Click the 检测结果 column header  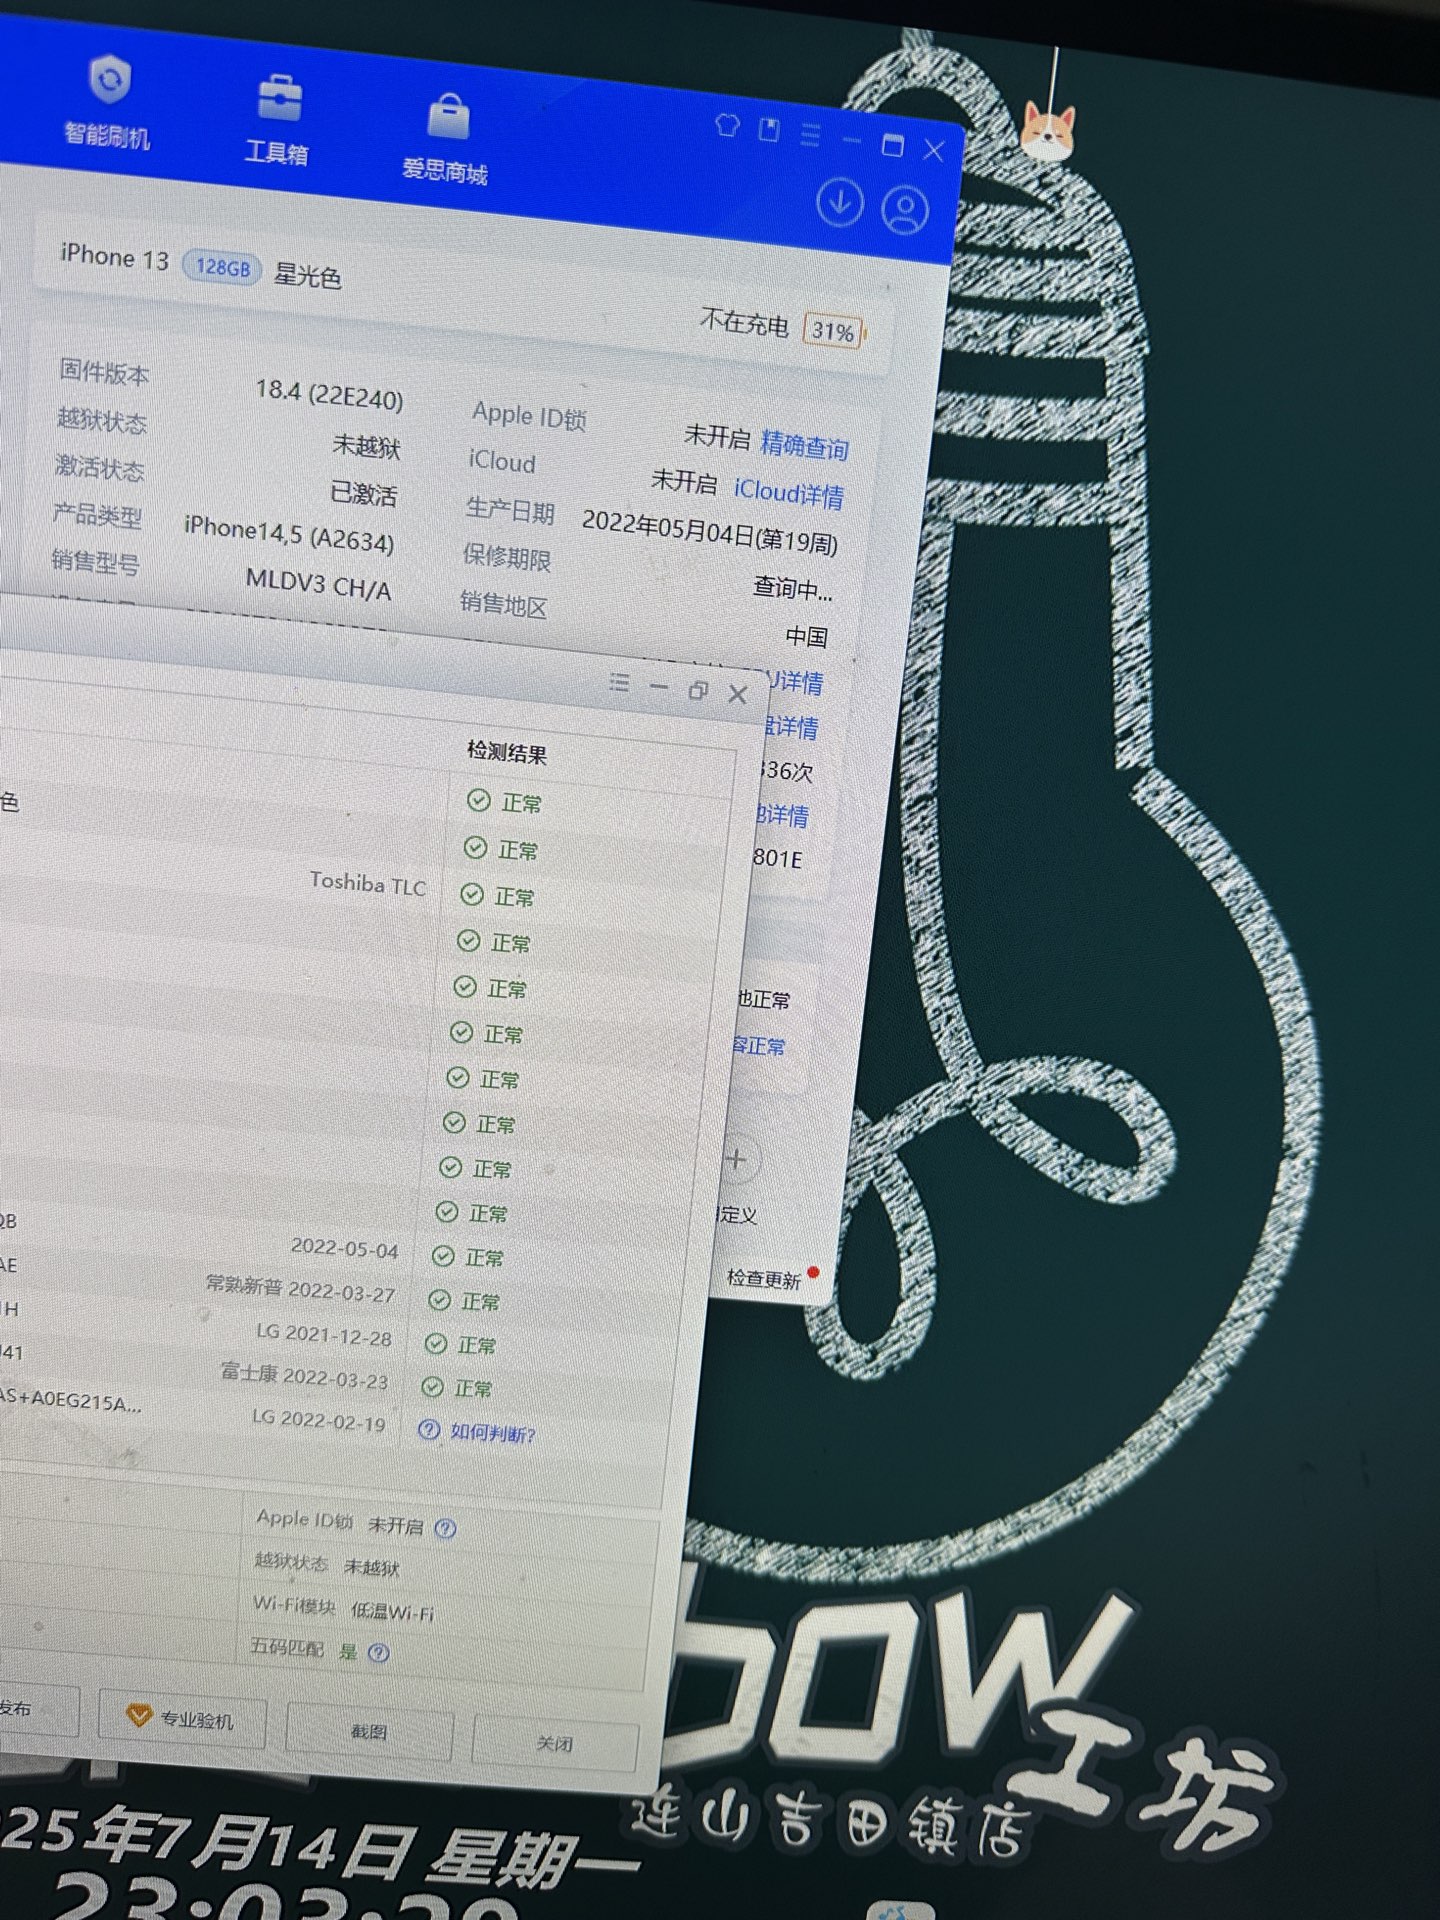point(506,752)
